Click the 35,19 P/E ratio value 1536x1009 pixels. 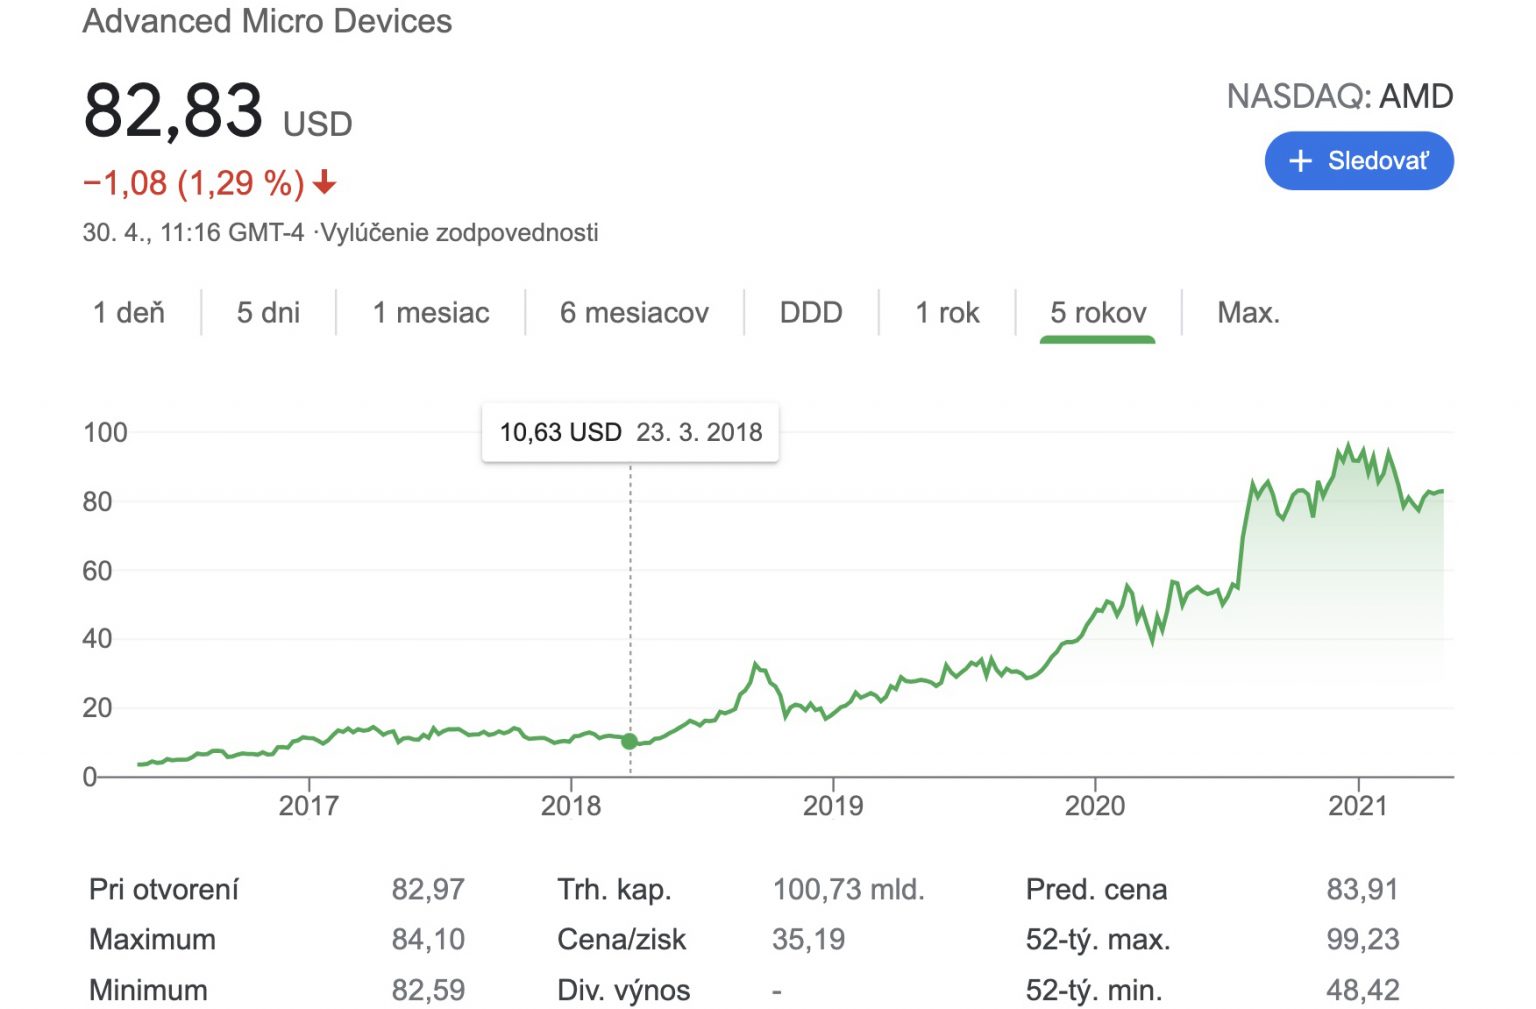(808, 939)
